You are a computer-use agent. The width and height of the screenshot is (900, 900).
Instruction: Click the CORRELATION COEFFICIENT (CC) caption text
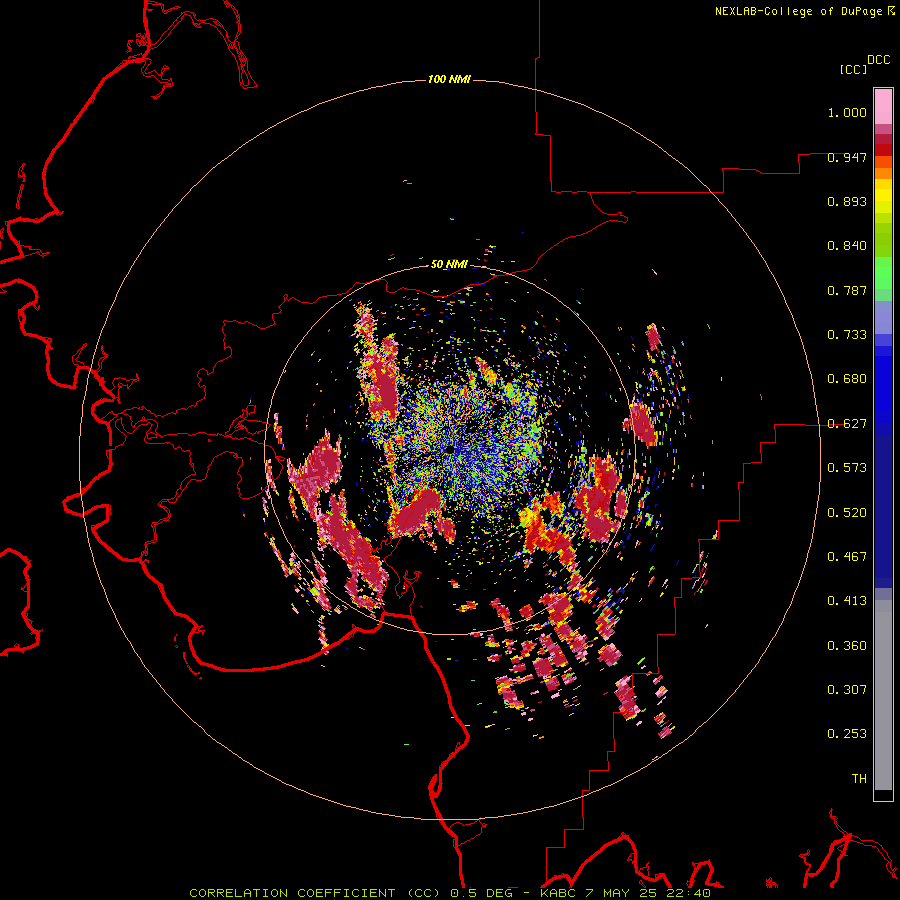click(315, 893)
